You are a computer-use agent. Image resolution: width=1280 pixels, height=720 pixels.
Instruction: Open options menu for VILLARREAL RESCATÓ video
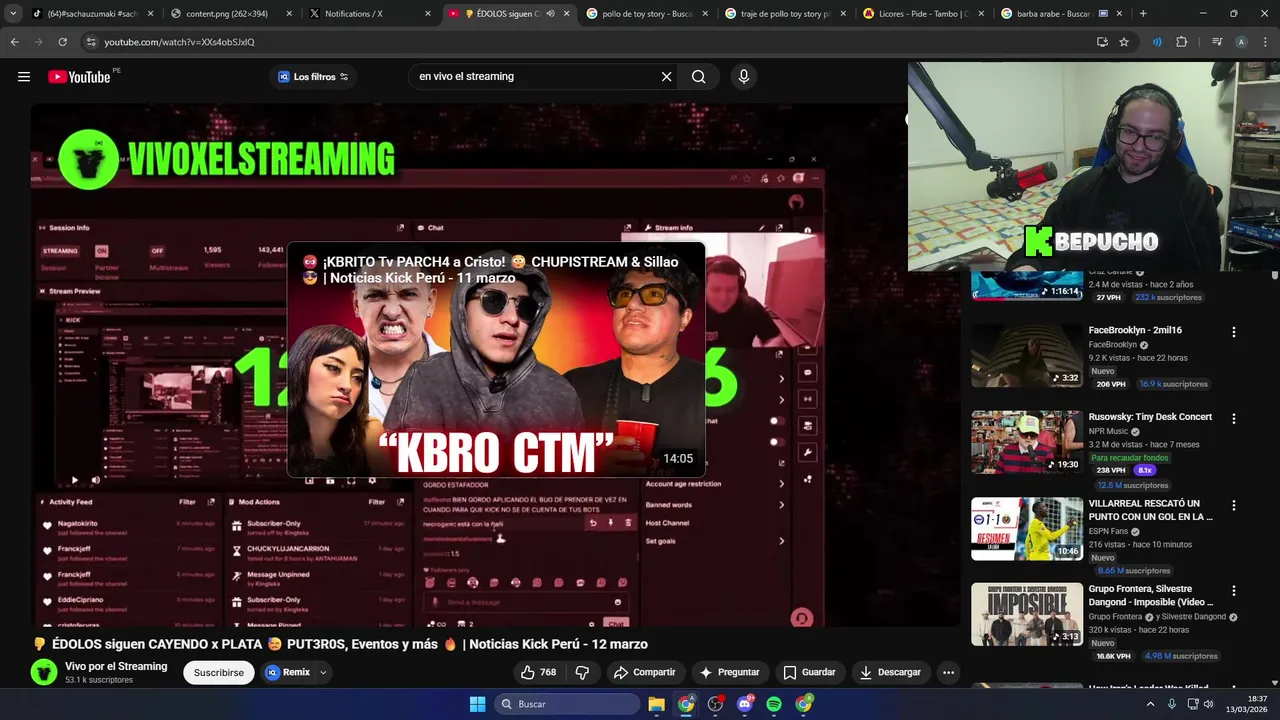click(x=1233, y=506)
